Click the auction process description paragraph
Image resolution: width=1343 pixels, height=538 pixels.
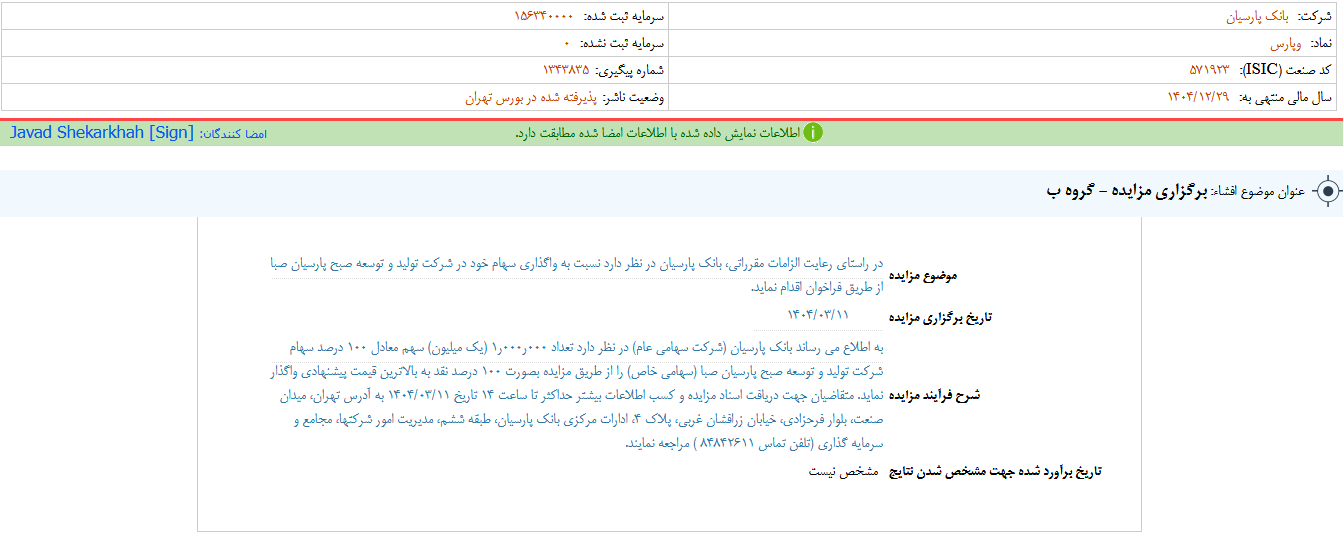coord(577,396)
